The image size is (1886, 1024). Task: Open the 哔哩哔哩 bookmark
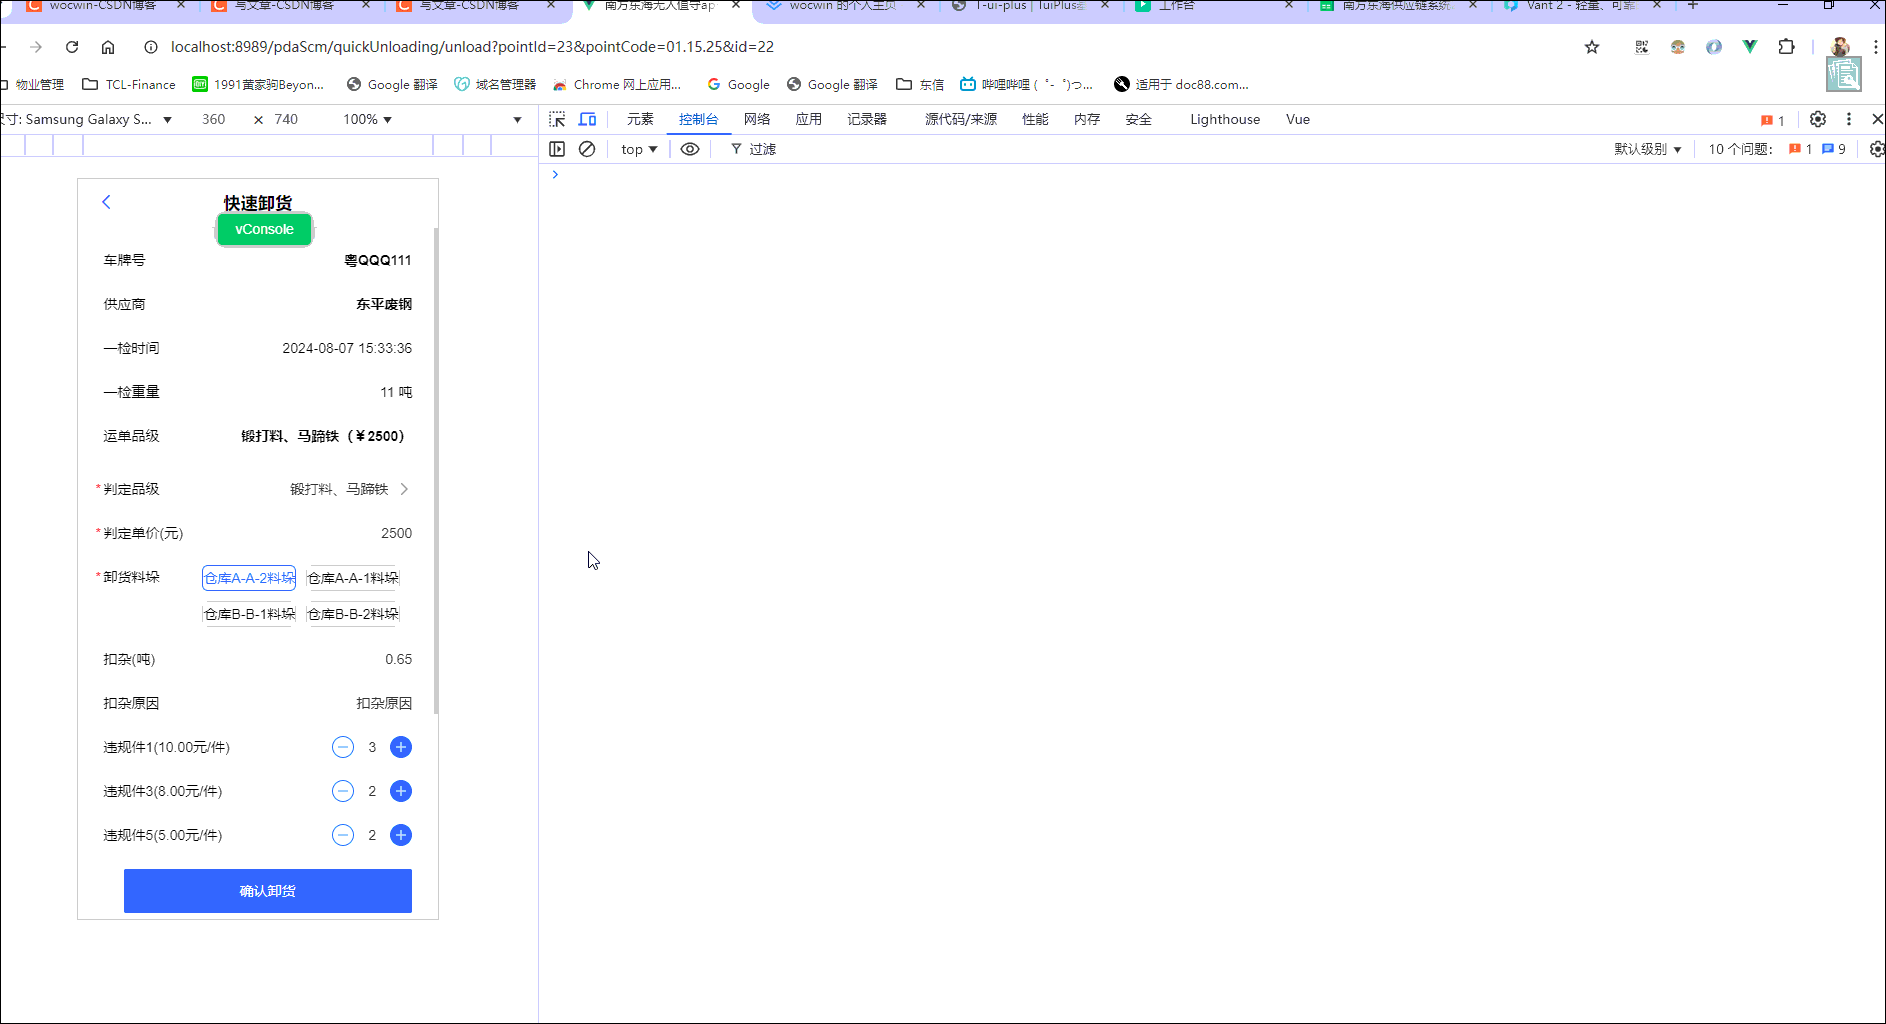(1026, 85)
